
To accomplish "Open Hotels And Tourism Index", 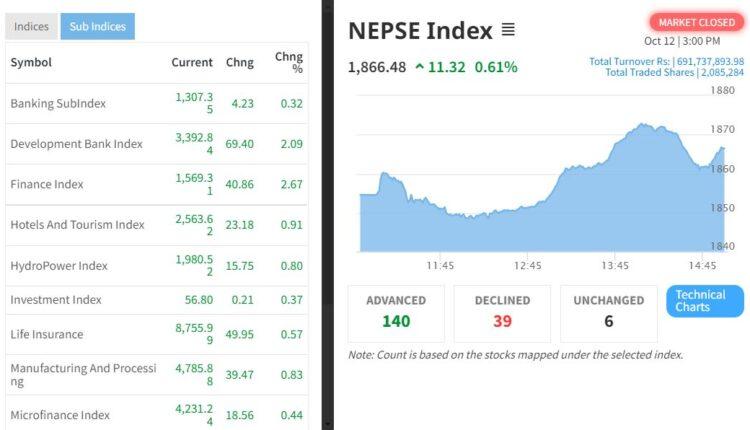I will coord(77,225).
